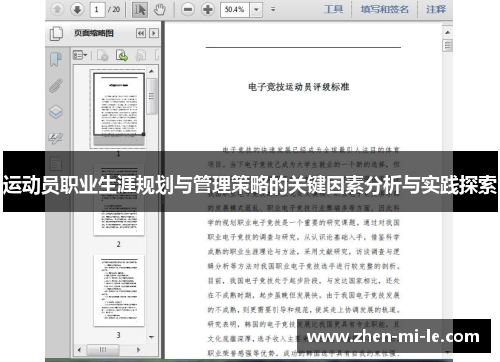Open the attachments paperclip icon
500x362 pixels.
tap(56, 85)
